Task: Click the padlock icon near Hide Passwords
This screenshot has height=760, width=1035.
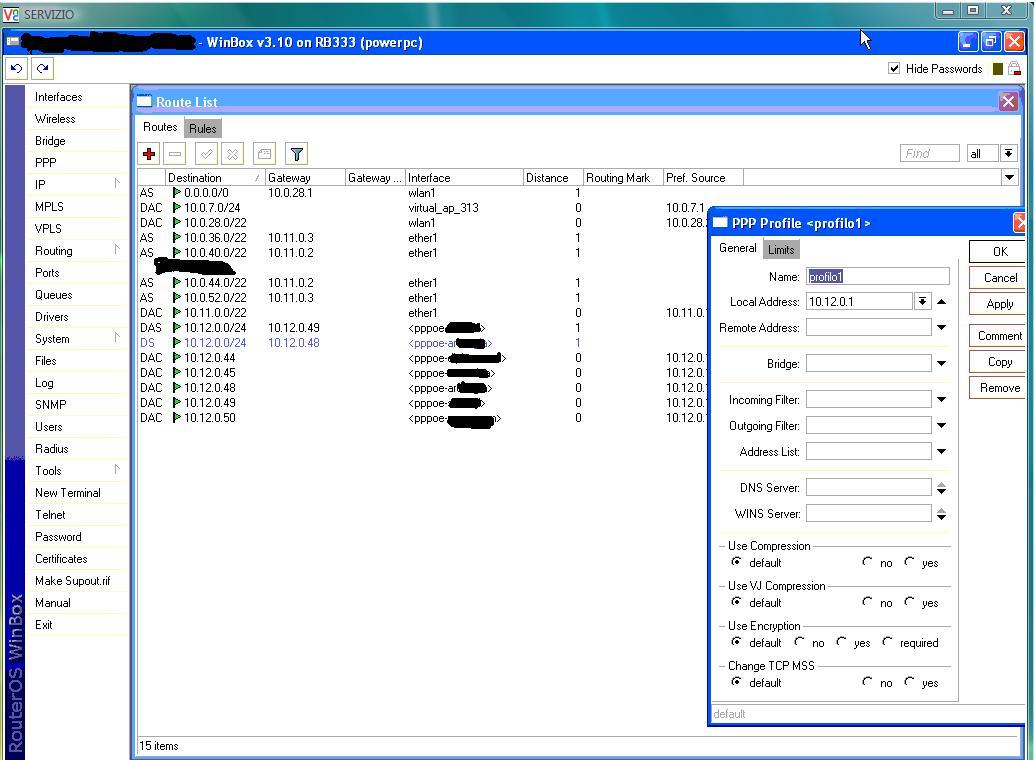Action: click(1015, 69)
